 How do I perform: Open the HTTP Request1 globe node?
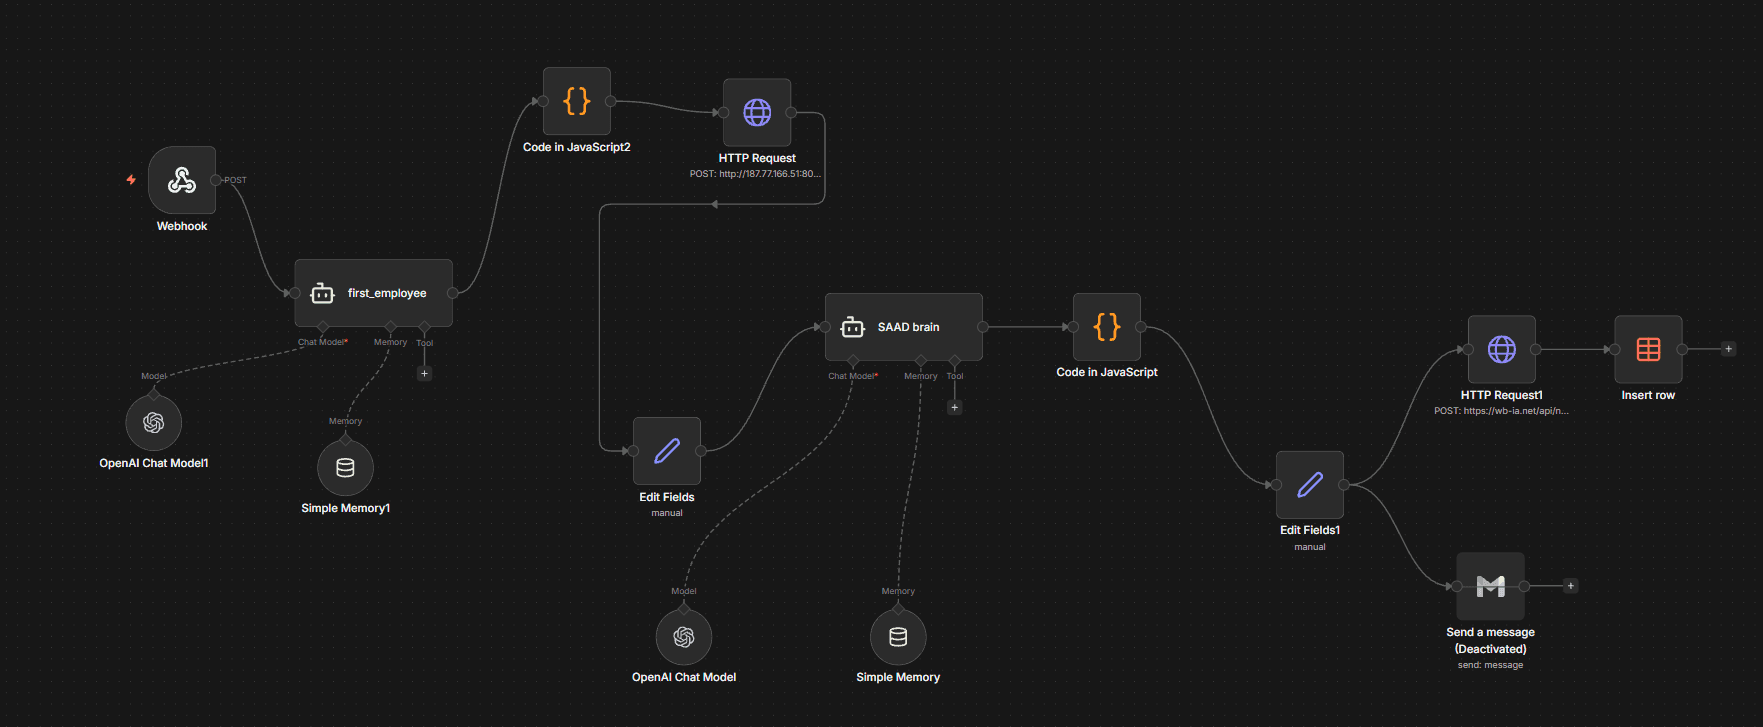coord(1502,349)
